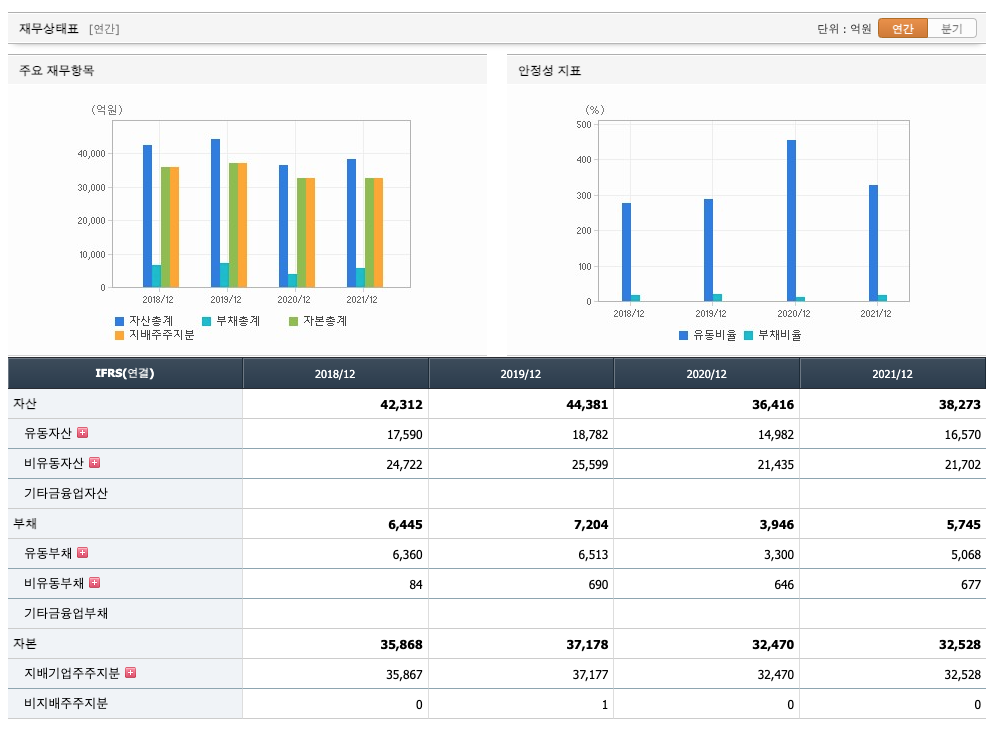Expand the 유동부채 row plus icon
Viewport: 993px width, 734px height.
(x=82, y=553)
